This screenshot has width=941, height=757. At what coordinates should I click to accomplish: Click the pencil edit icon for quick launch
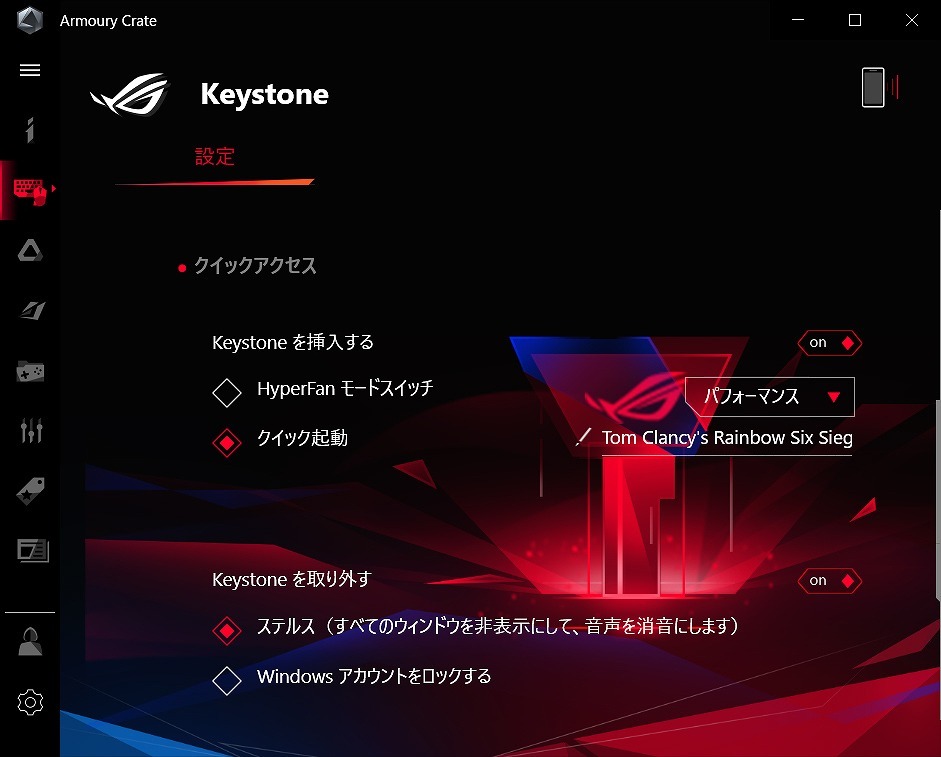tap(583, 437)
